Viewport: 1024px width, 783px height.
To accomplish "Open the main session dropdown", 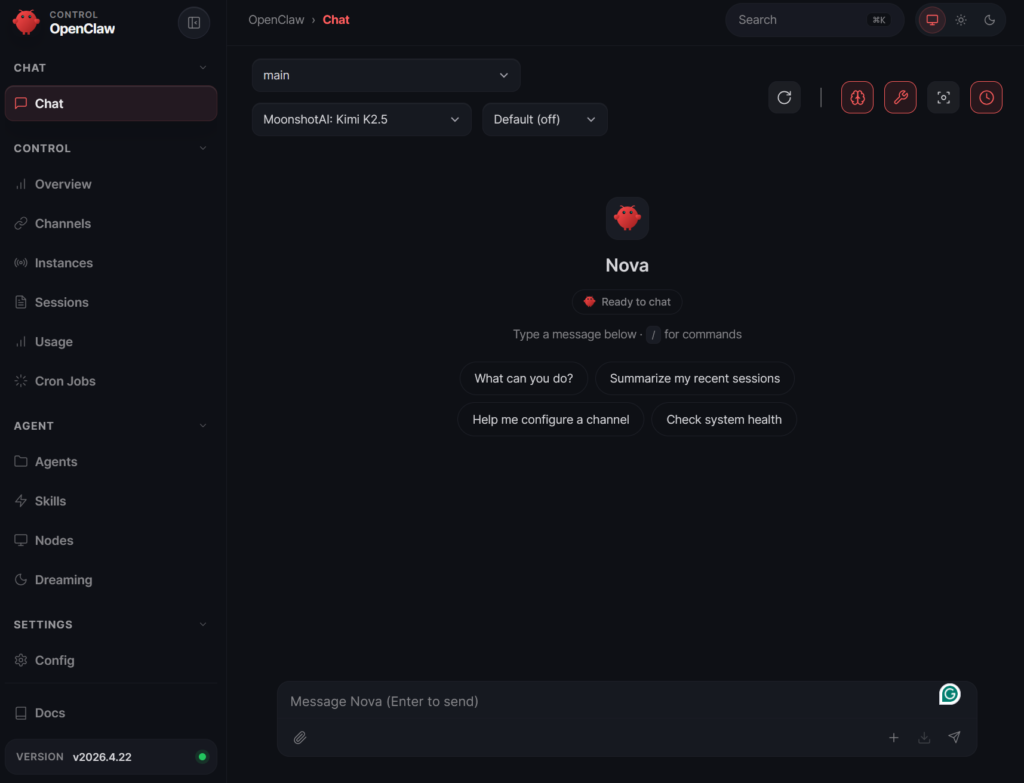I will 386,75.
